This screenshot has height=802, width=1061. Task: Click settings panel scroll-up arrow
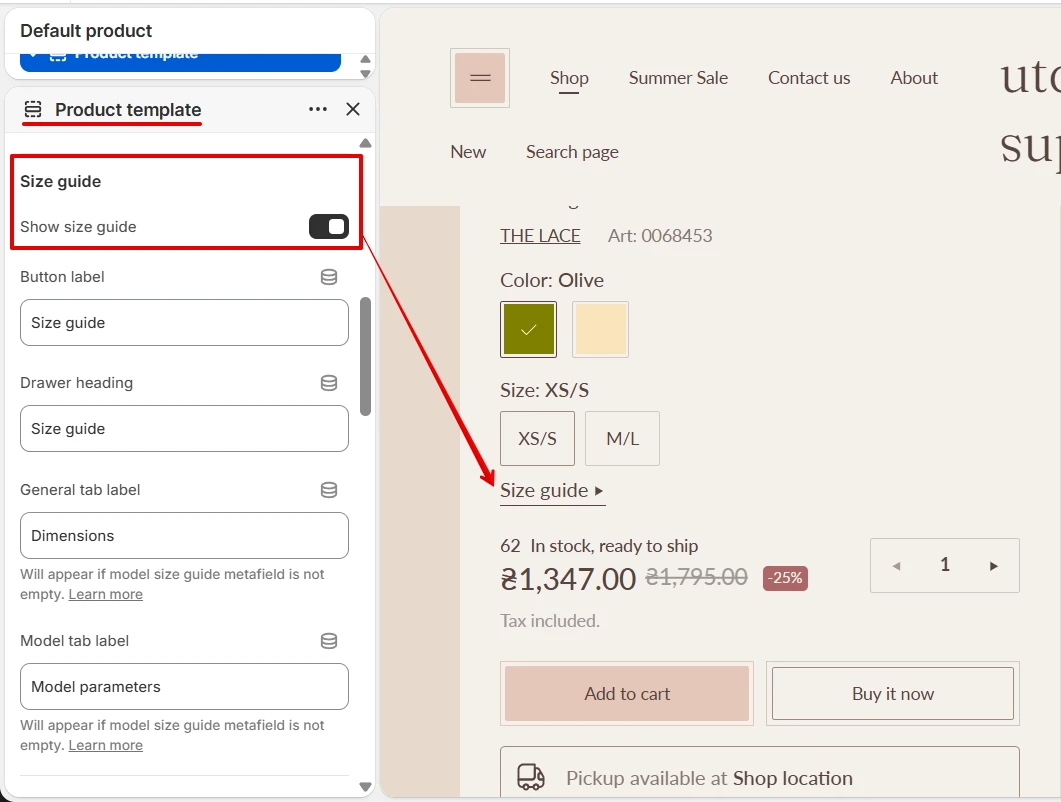[x=365, y=143]
